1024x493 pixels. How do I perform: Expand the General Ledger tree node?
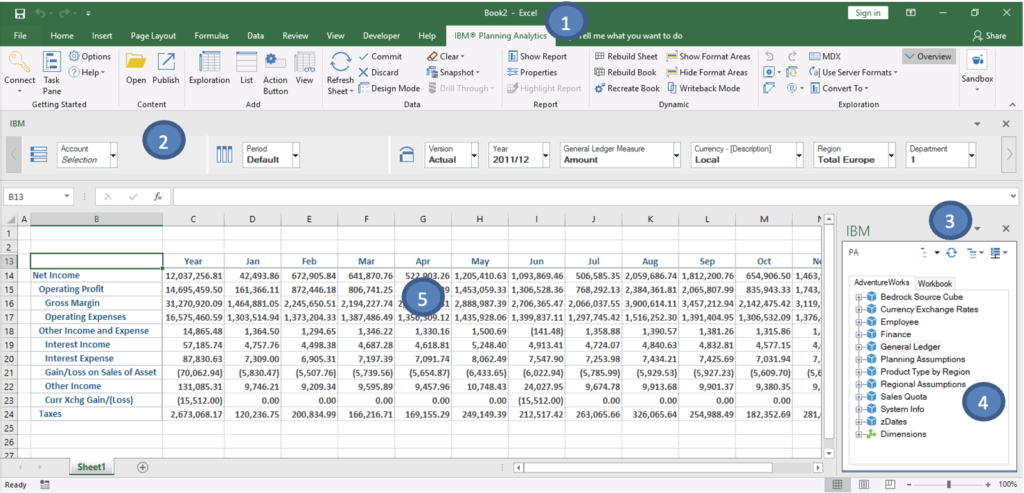[x=858, y=346]
